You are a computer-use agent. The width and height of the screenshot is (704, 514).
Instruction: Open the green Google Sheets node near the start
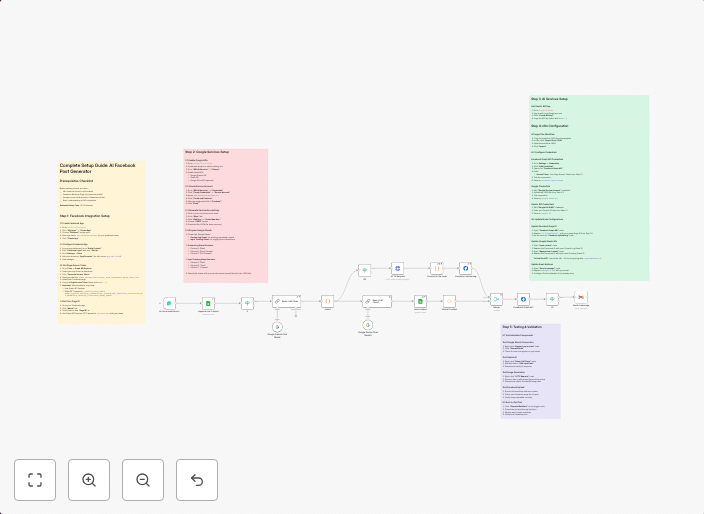[208, 303]
